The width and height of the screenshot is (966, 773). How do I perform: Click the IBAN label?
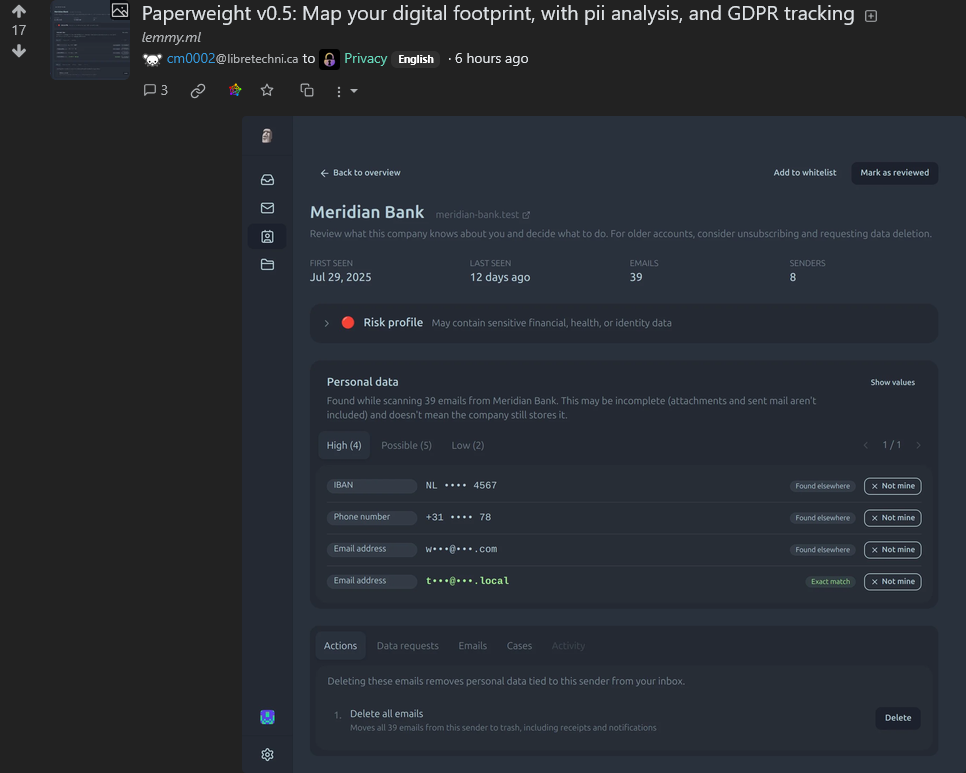tap(371, 485)
